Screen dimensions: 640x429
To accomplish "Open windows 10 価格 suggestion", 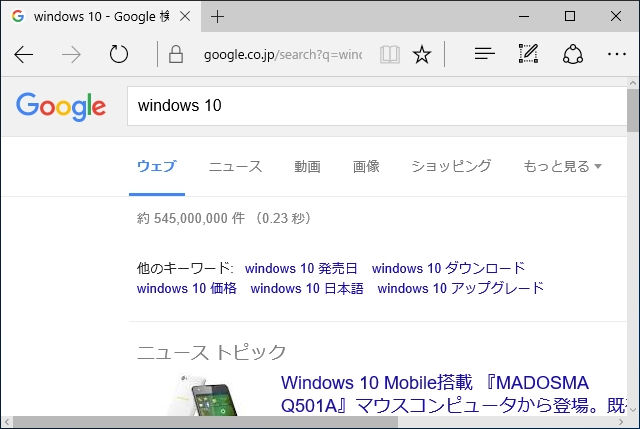I will pyautogui.click(x=187, y=288).
